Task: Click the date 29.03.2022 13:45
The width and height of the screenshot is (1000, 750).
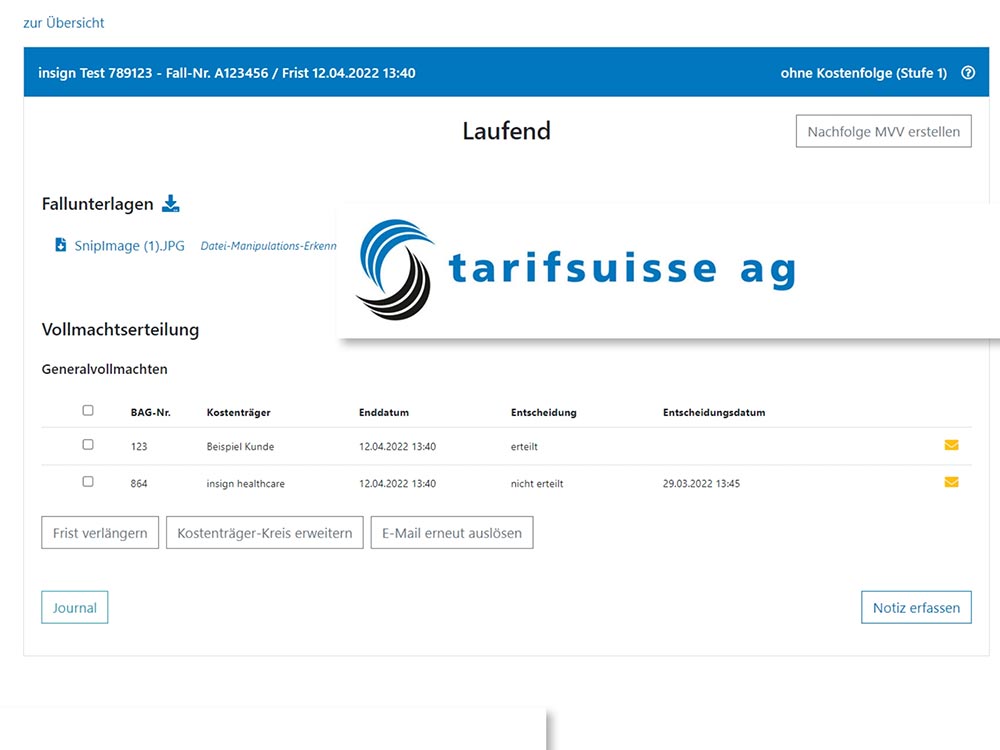Action: [x=702, y=483]
